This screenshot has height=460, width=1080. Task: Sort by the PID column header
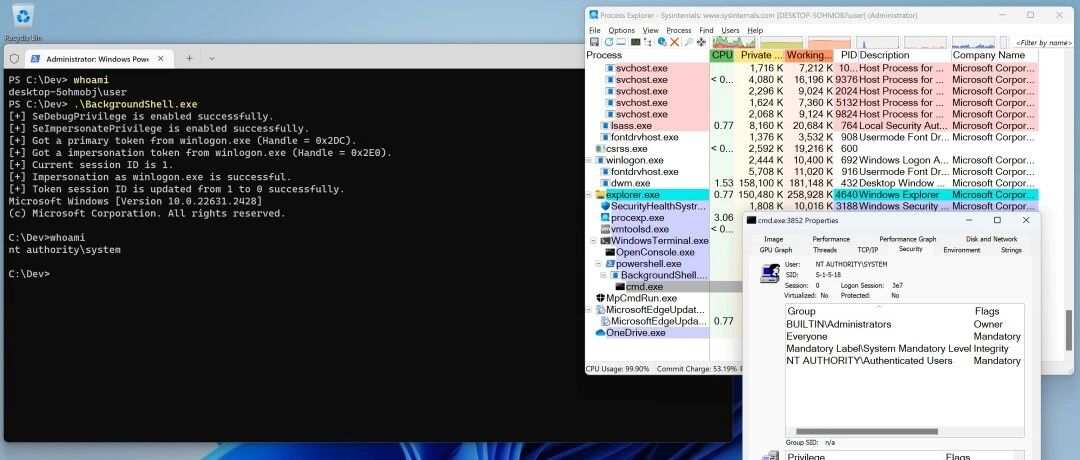848,55
